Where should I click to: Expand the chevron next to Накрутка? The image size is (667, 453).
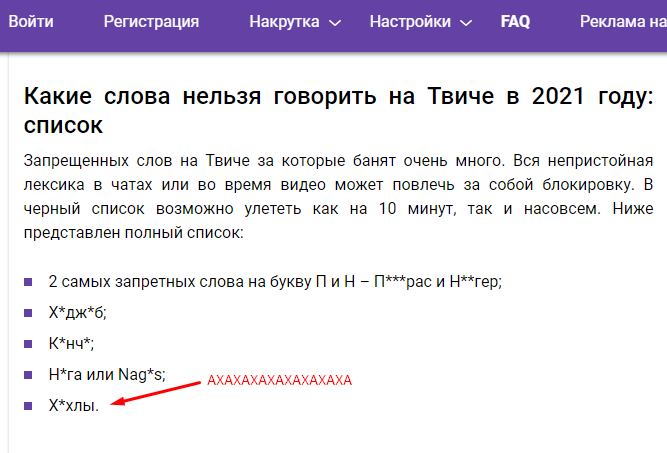coord(335,22)
